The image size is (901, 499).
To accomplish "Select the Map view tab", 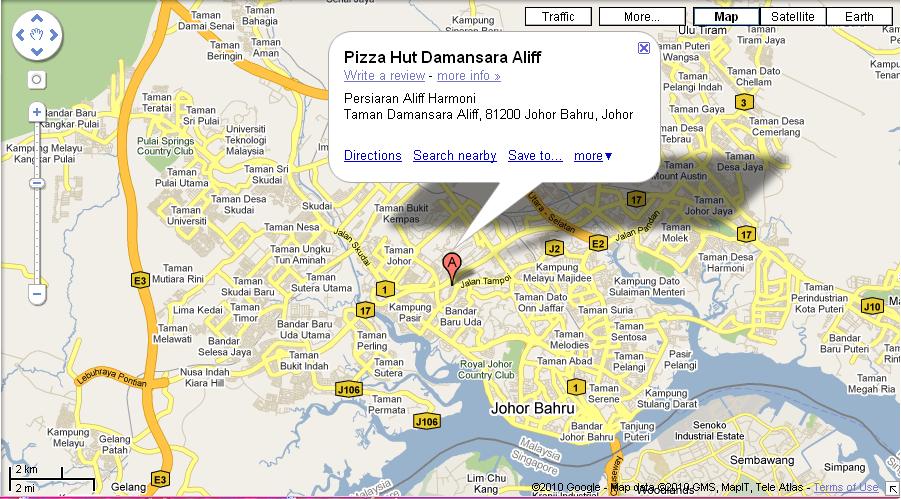I will click(x=726, y=17).
